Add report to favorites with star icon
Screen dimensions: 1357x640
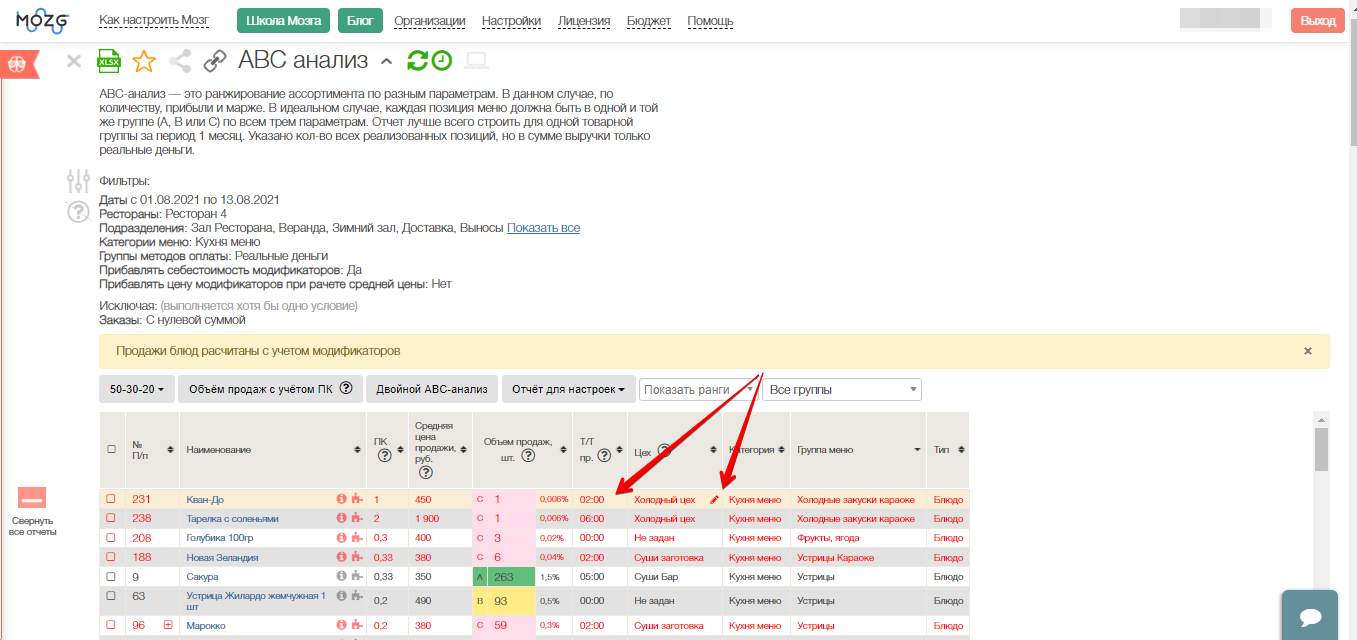tap(144, 62)
